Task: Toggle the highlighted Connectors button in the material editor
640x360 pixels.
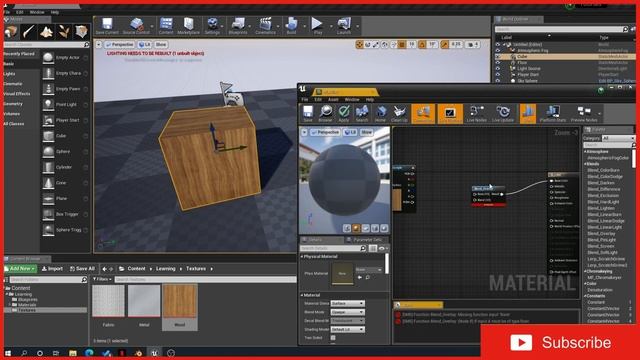Action: click(x=423, y=113)
